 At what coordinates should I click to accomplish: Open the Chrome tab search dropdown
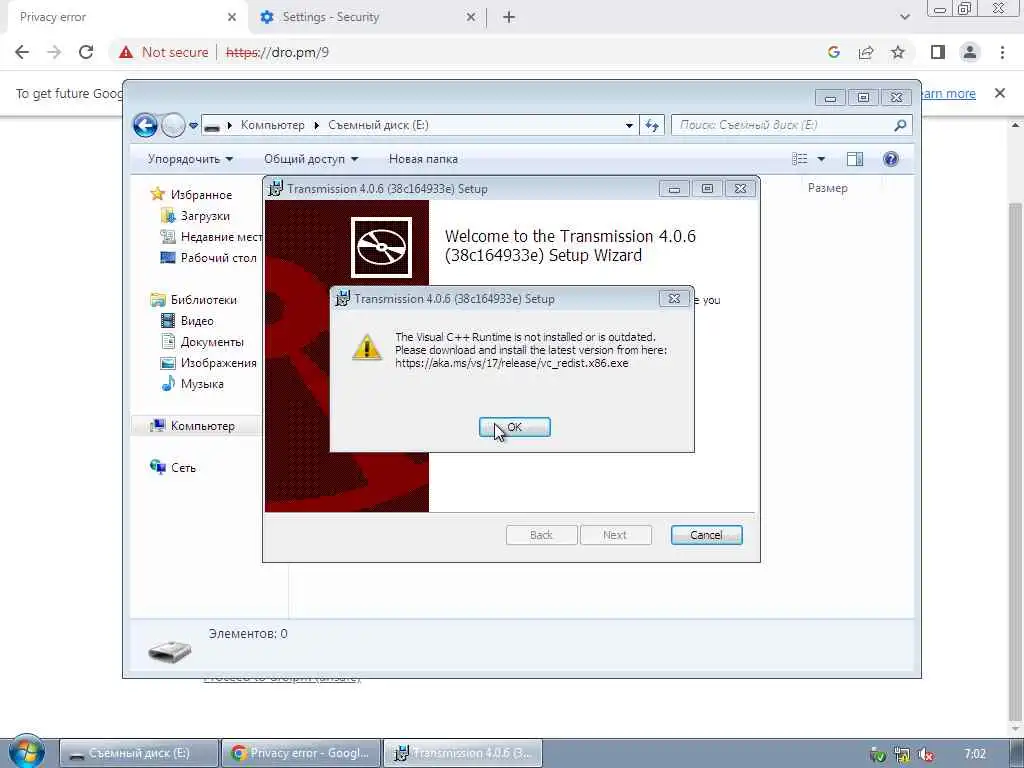point(904,17)
